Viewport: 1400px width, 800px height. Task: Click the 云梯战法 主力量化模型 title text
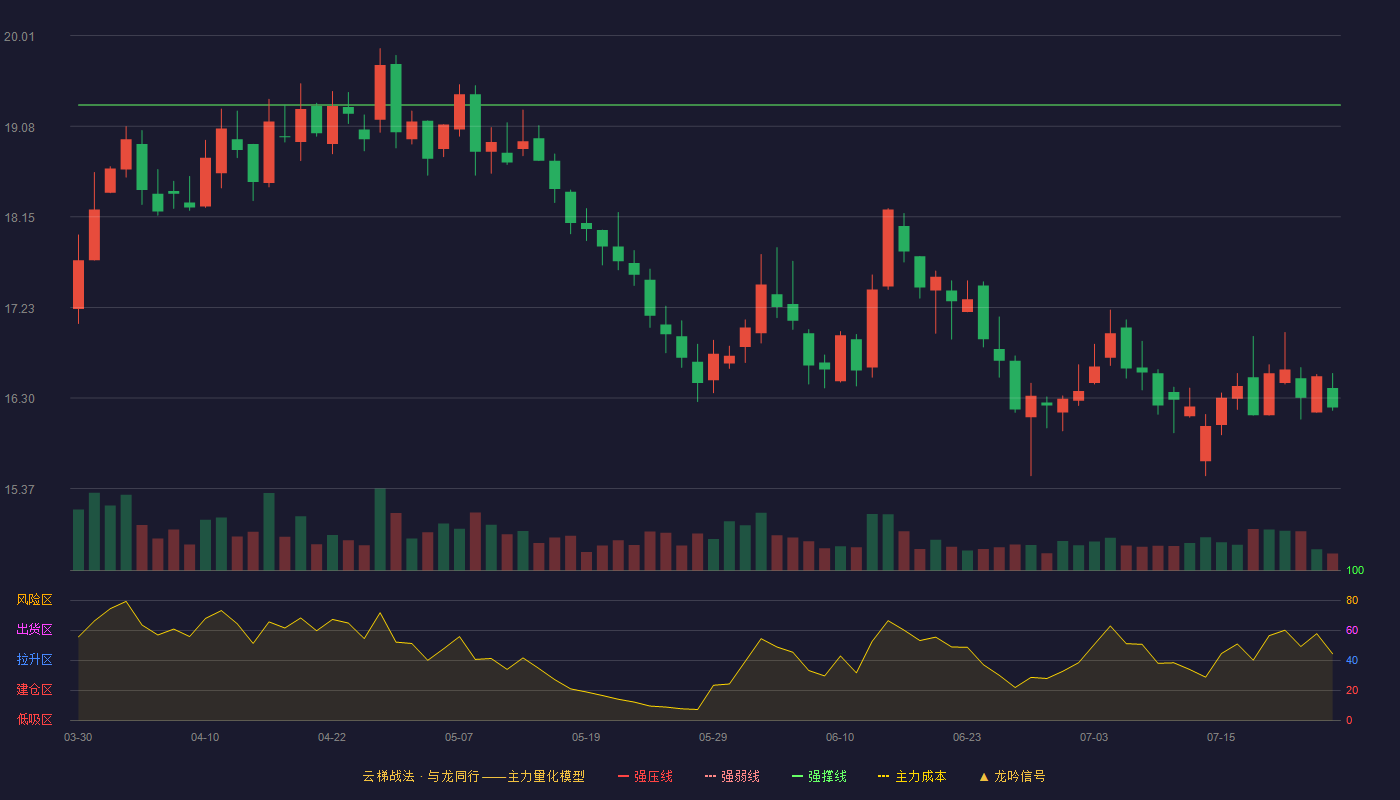click(473, 776)
